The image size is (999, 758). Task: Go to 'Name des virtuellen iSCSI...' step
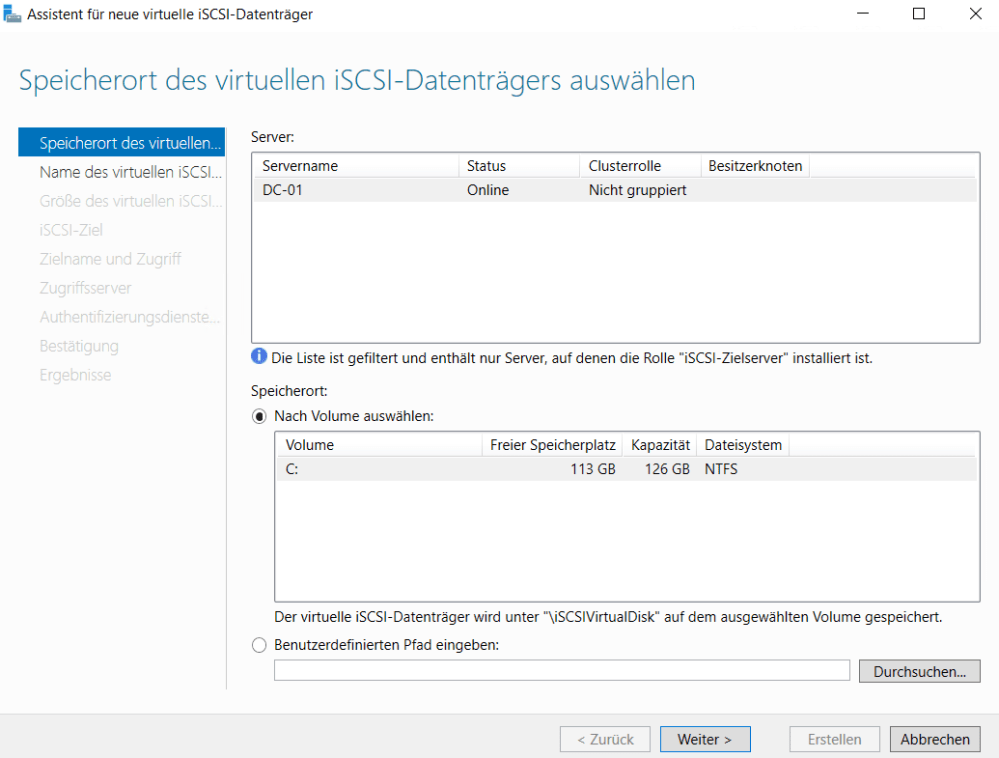coord(123,172)
